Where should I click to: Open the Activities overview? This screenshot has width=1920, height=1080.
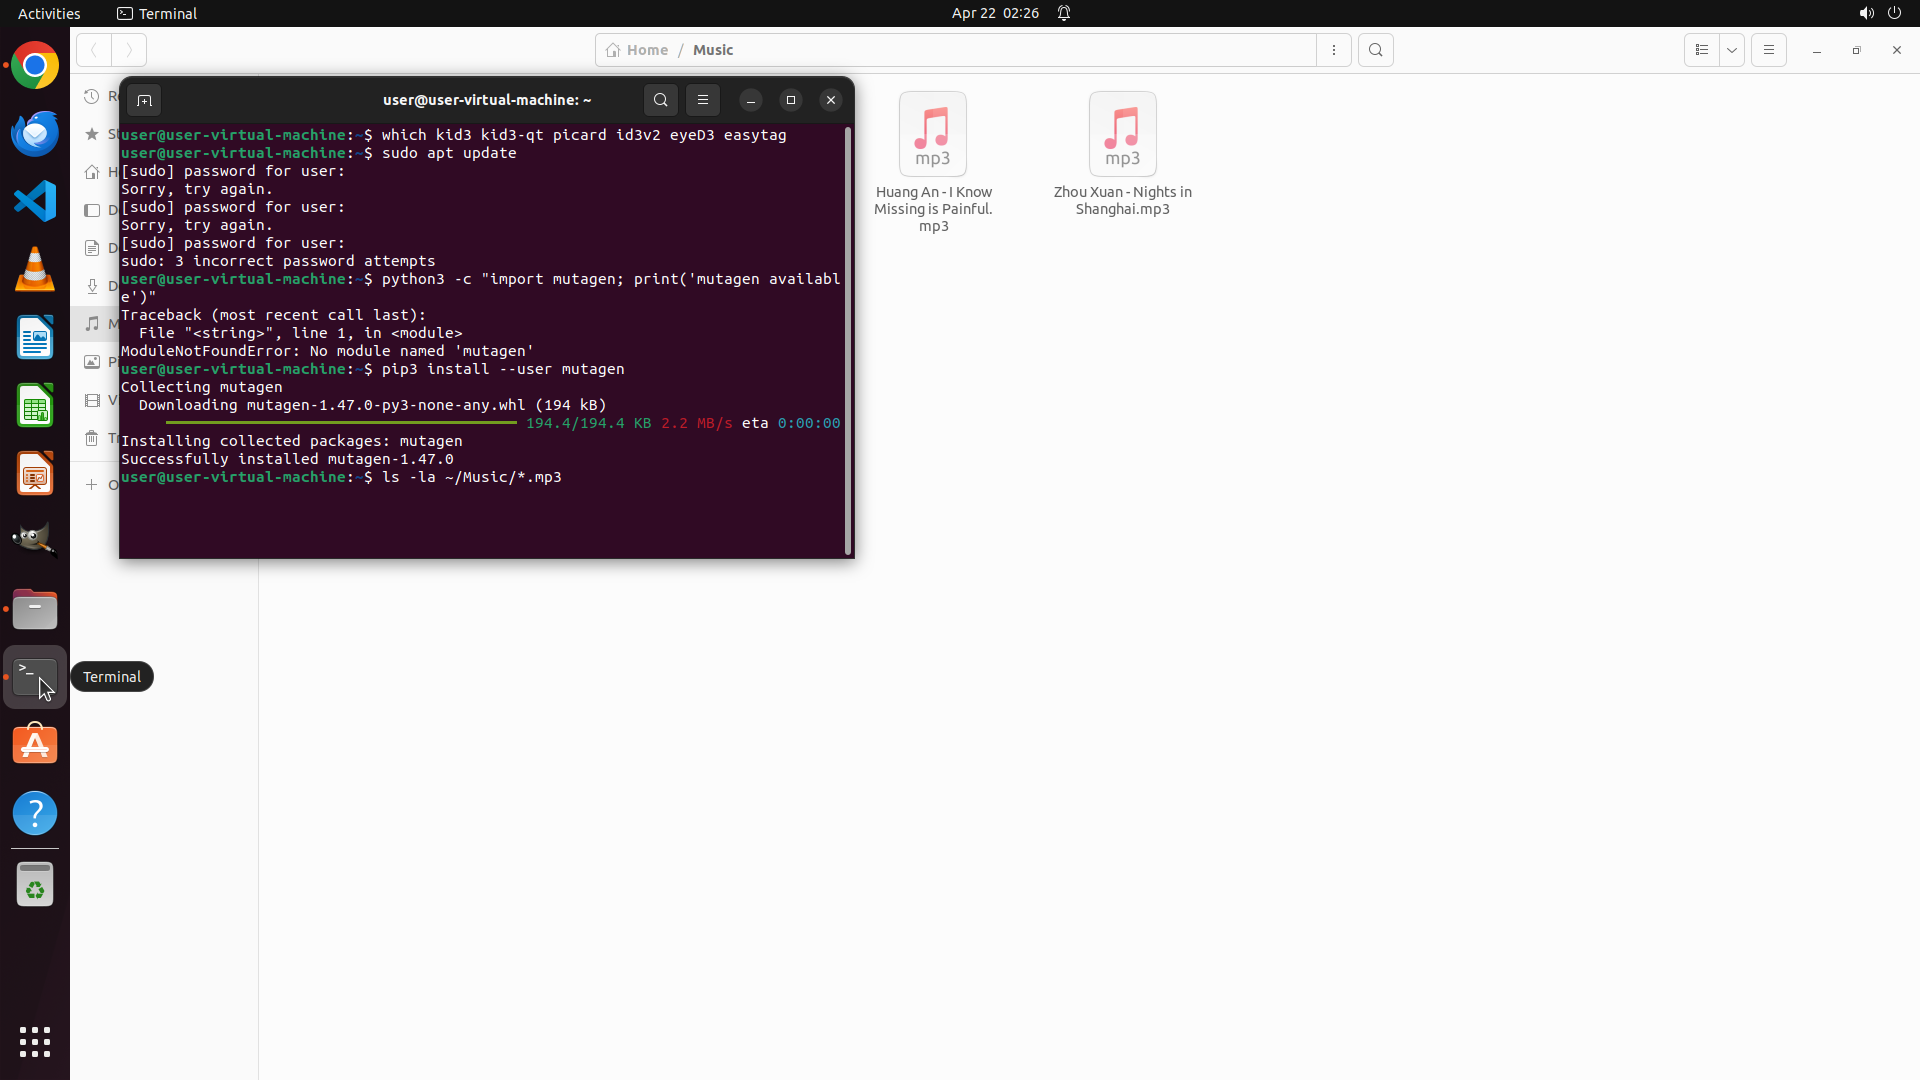(x=49, y=13)
